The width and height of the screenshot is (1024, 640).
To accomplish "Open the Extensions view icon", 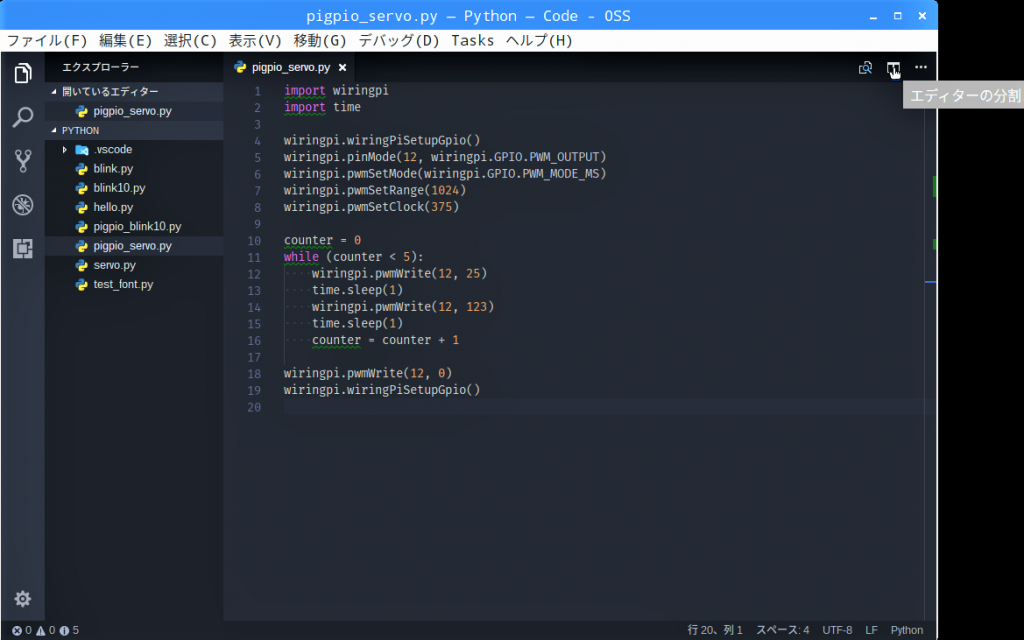I will (x=22, y=249).
